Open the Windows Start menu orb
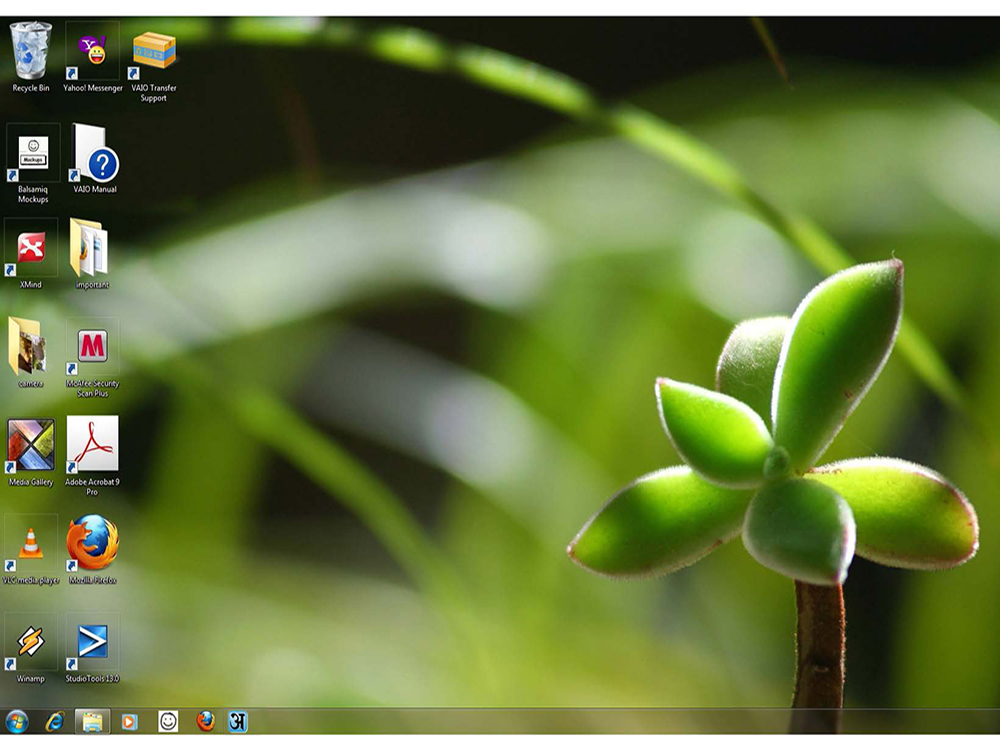The height and width of the screenshot is (750, 1000). 17,722
